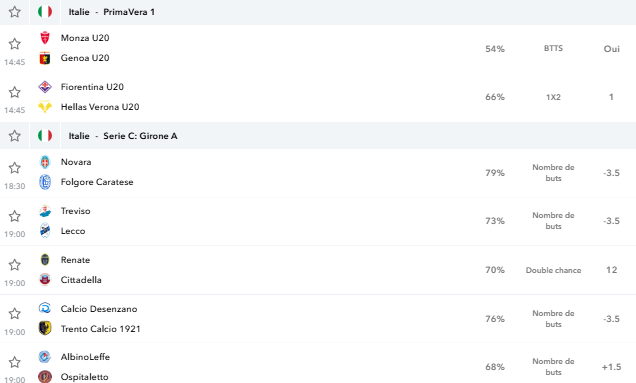Viewport: 636px width, 383px height.
Task: Click the Fiorentina U20 club logo
Action: (x=45, y=87)
